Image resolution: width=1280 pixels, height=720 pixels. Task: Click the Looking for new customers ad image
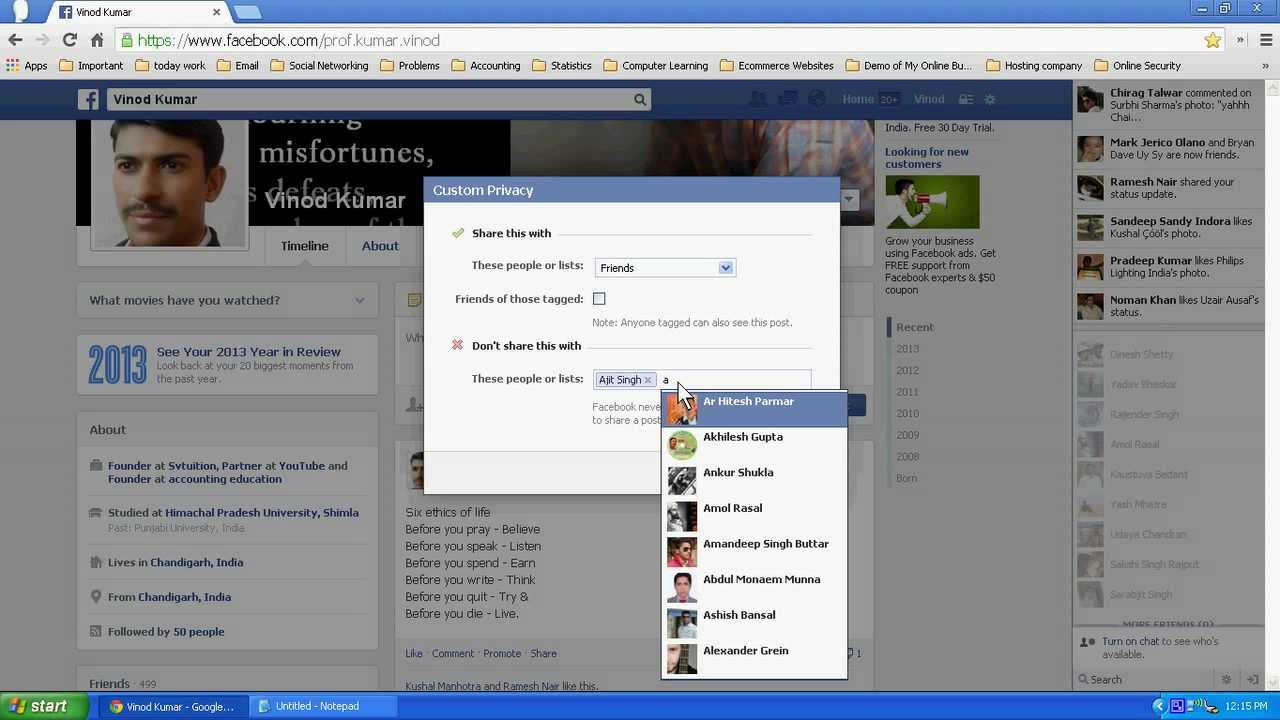point(932,202)
